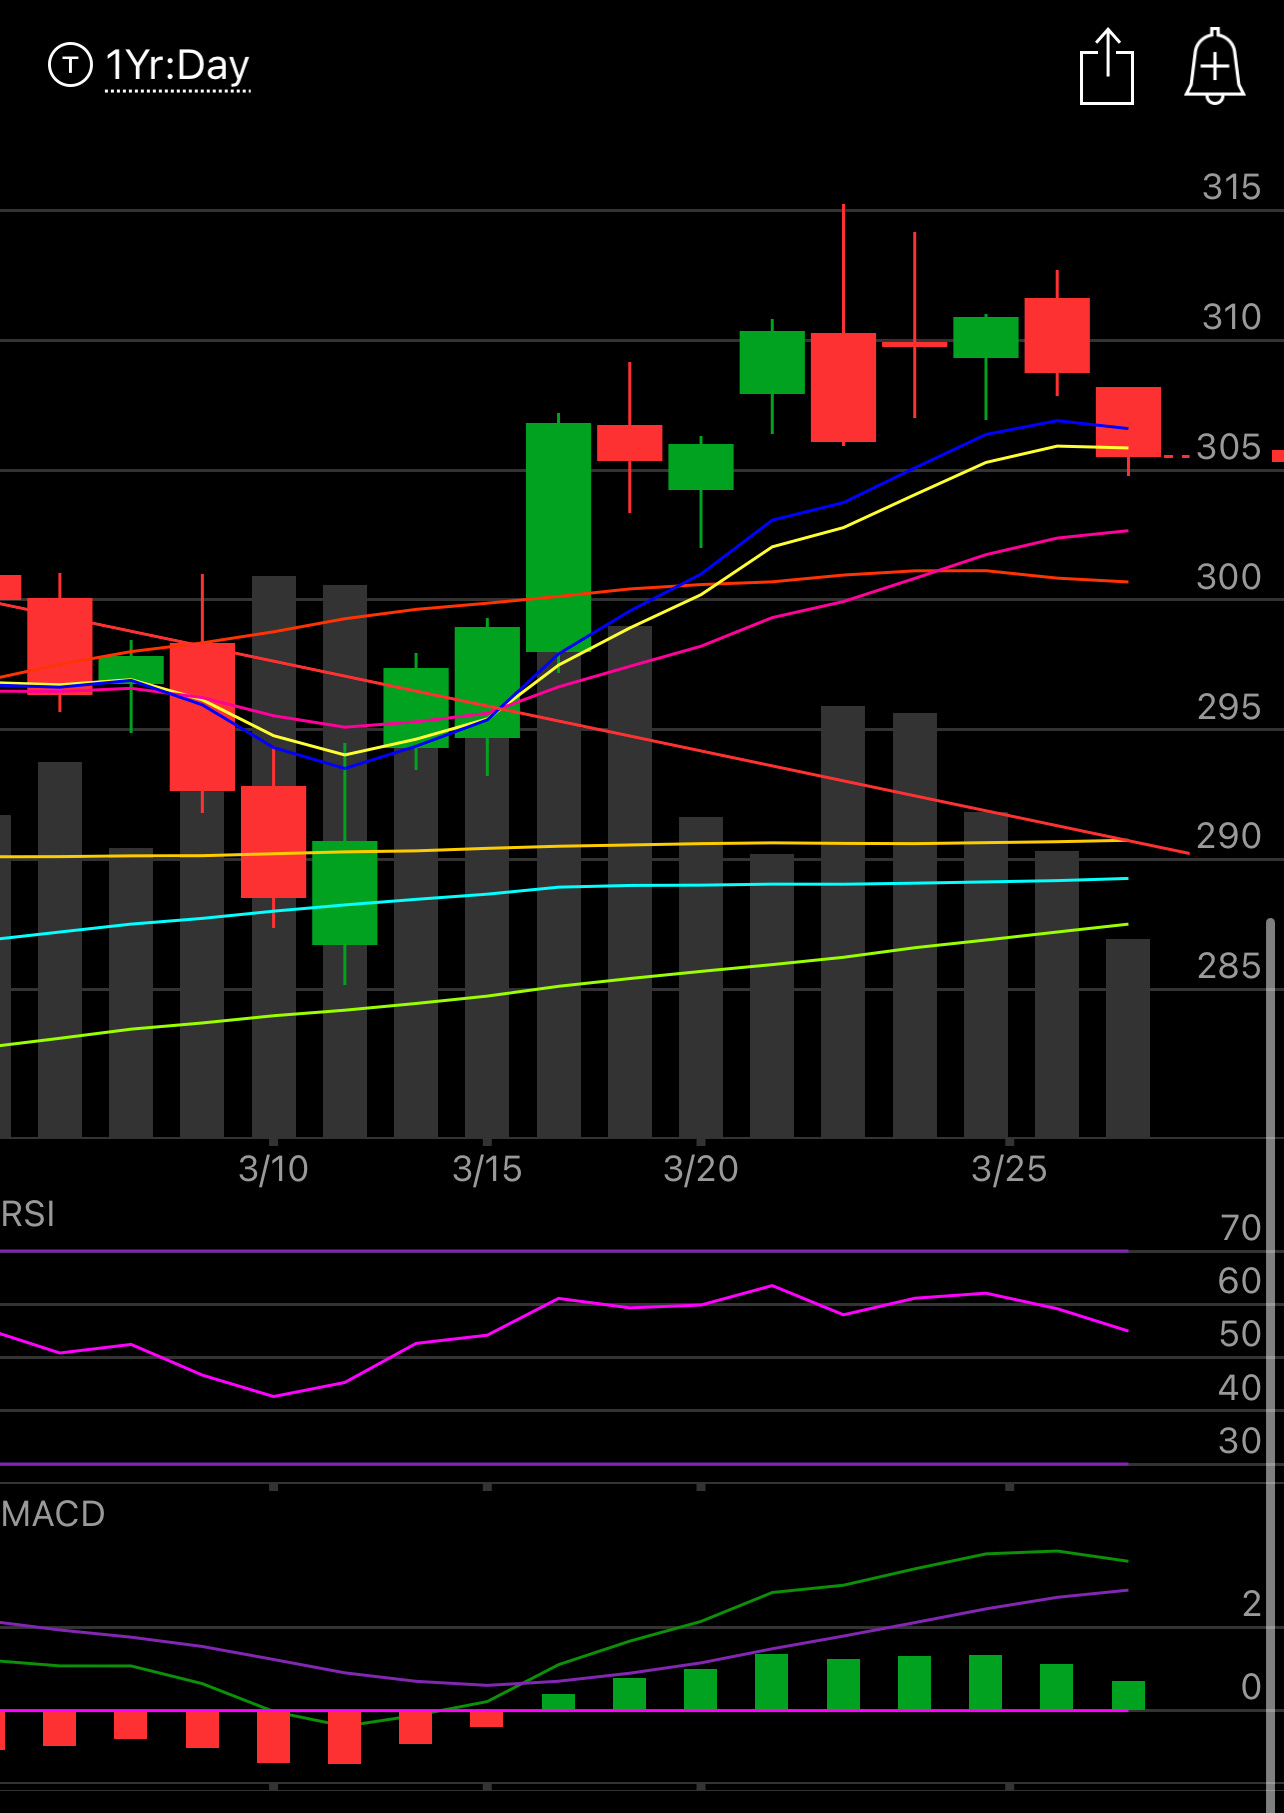The width and height of the screenshot is (1284, 1813).
Task: Select the green candle at the 3/10 low
Action: coord(345,892)
